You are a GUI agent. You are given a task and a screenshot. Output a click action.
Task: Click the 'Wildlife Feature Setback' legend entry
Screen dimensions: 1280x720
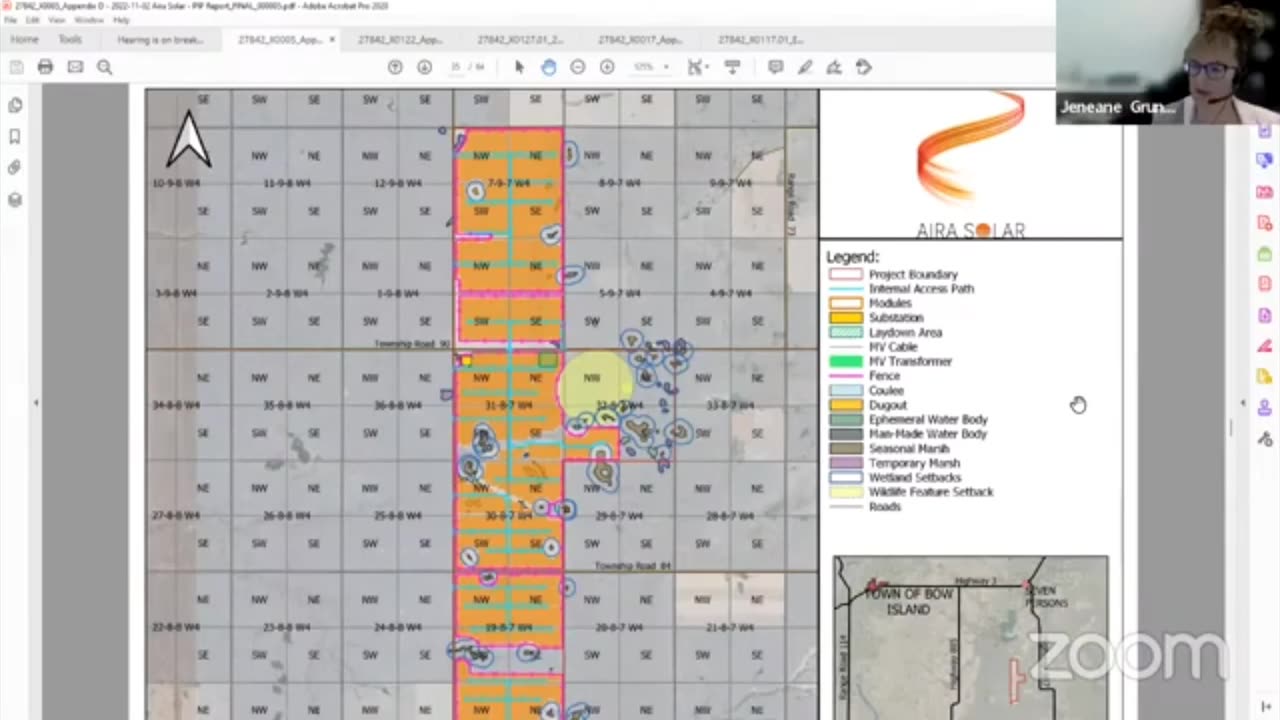point(930,492)
